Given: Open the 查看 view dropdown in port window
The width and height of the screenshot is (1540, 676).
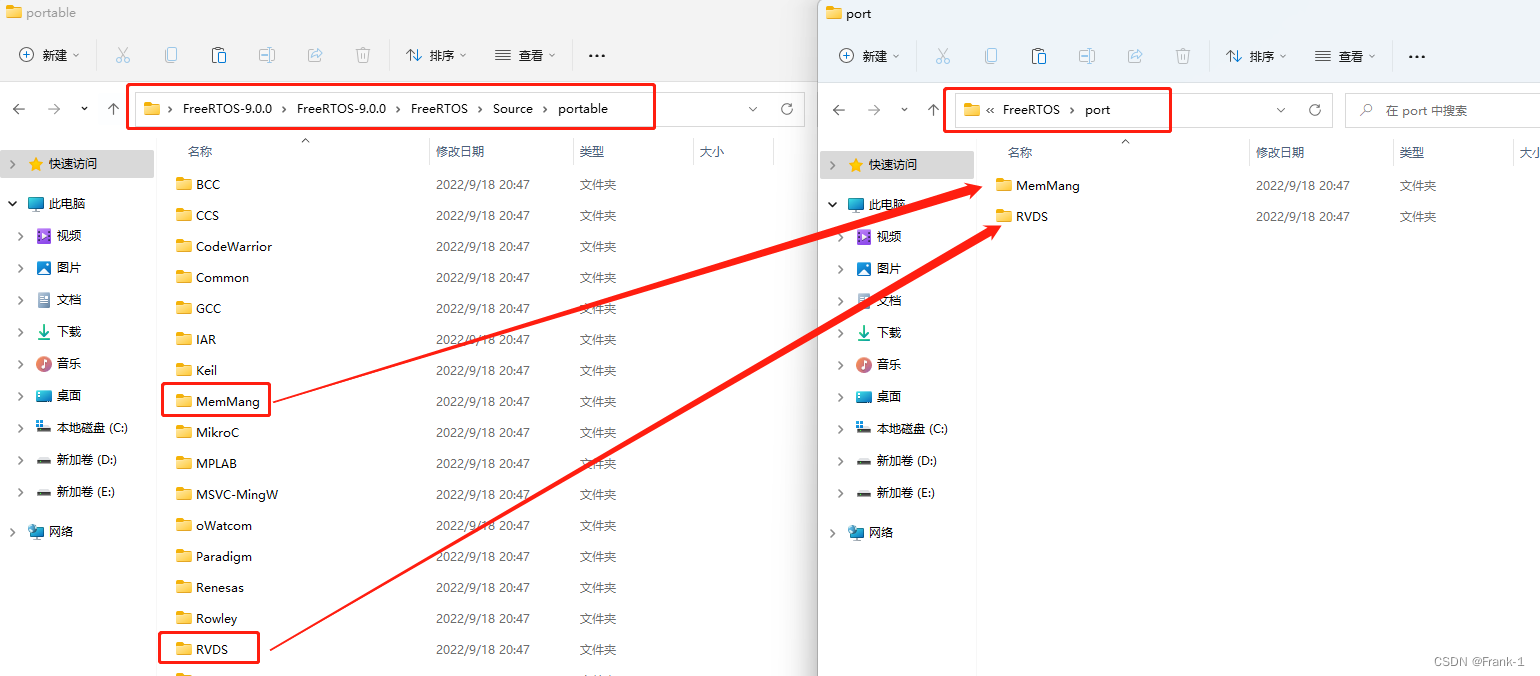Looking at the screenshot, I should (1345, 56).
